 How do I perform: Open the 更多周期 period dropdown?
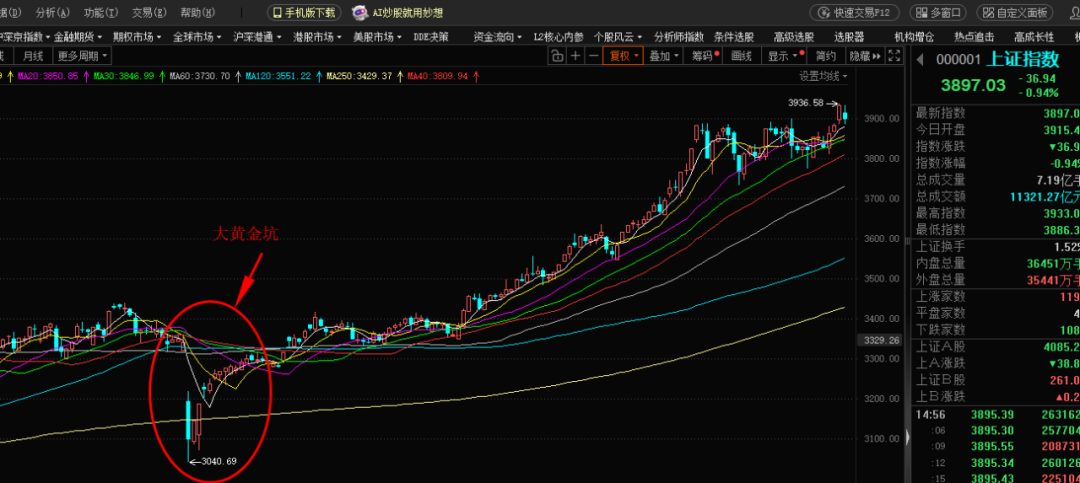click(82, 56)
